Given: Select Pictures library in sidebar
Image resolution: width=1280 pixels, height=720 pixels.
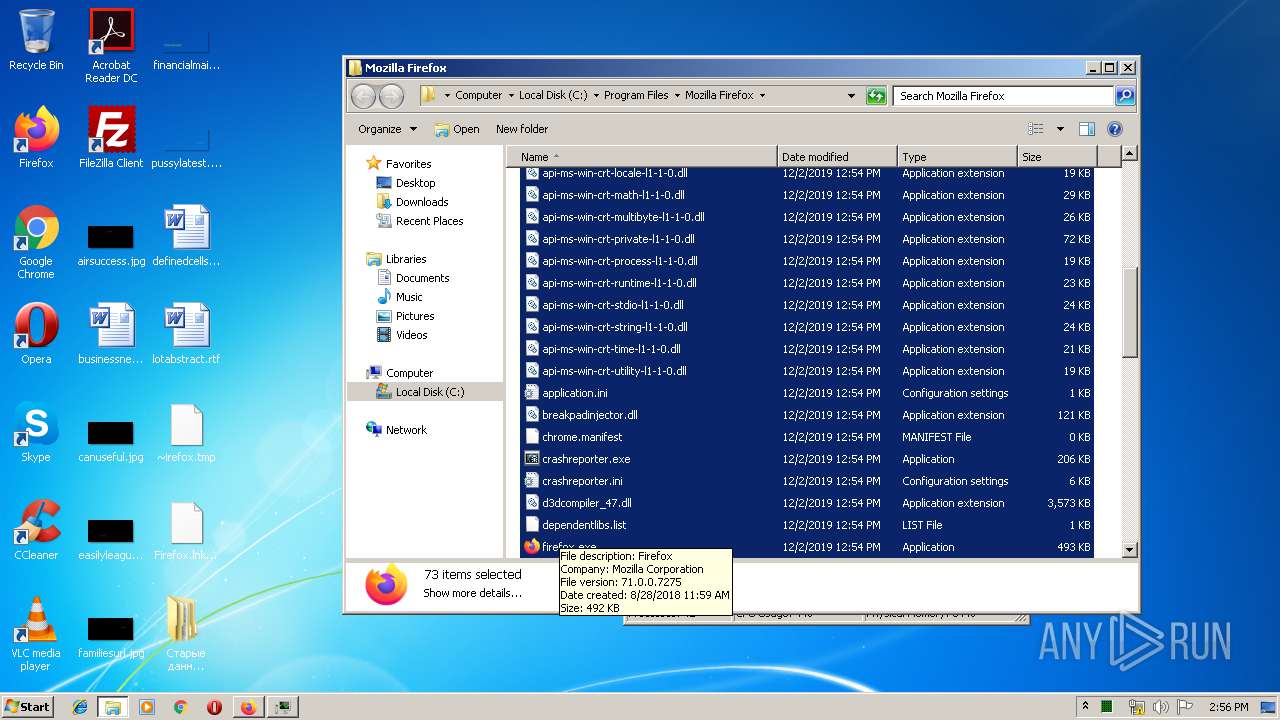Looking at the screenshot, I should click(x=415, y=316).
